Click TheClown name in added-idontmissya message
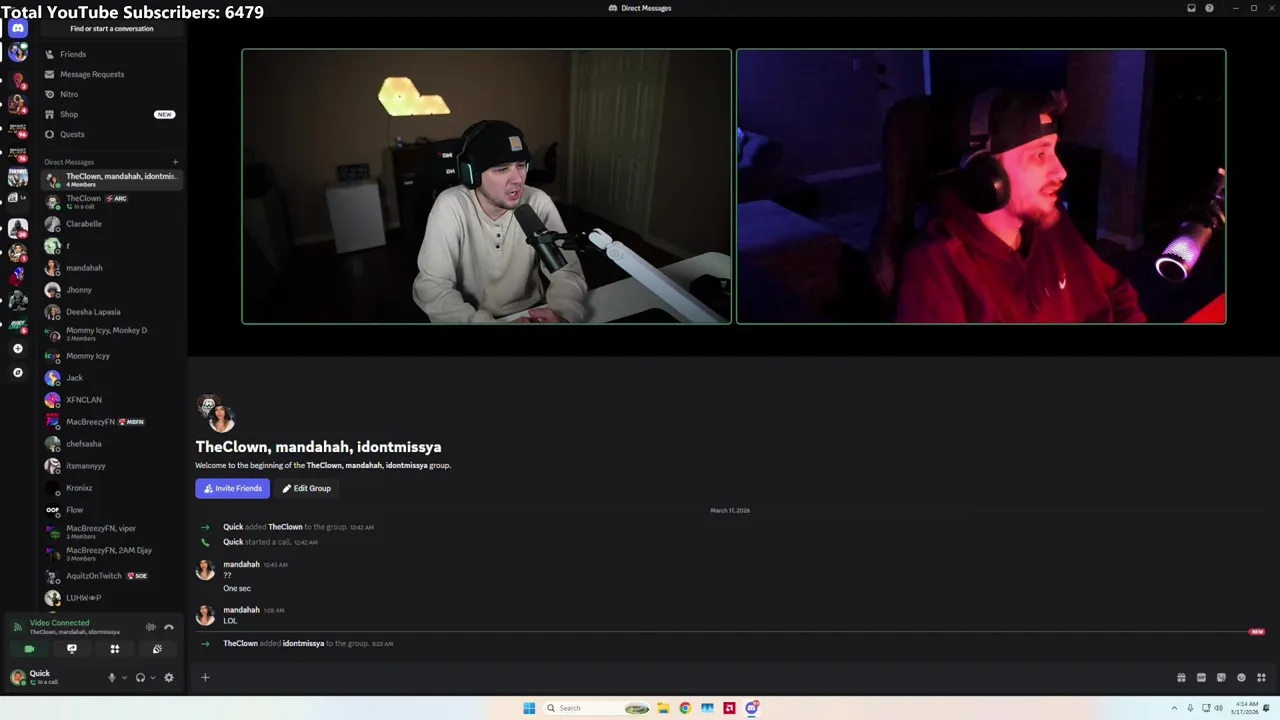This screenshot has height=720, width=1280. click(240, 644)
